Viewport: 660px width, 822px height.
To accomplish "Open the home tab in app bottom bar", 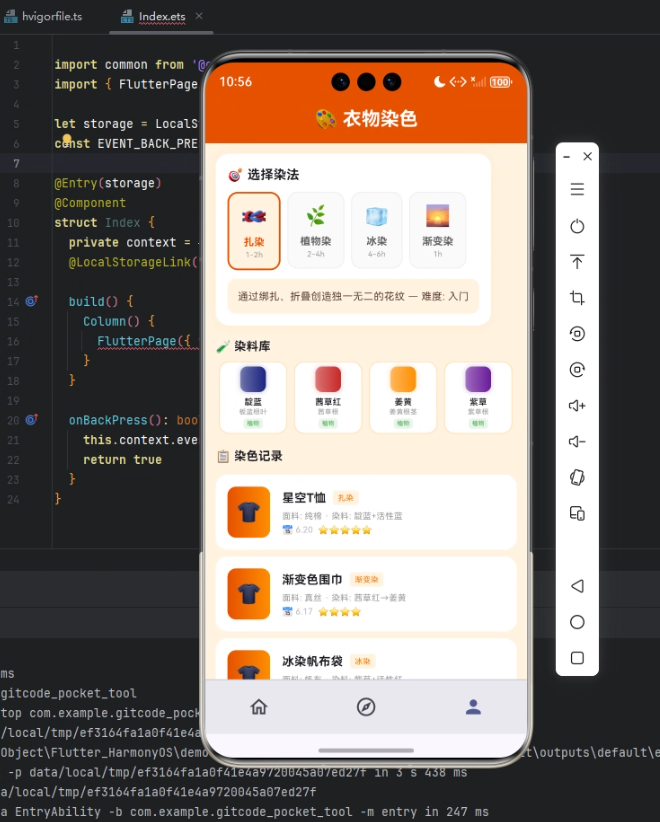I will coord(259,707).
